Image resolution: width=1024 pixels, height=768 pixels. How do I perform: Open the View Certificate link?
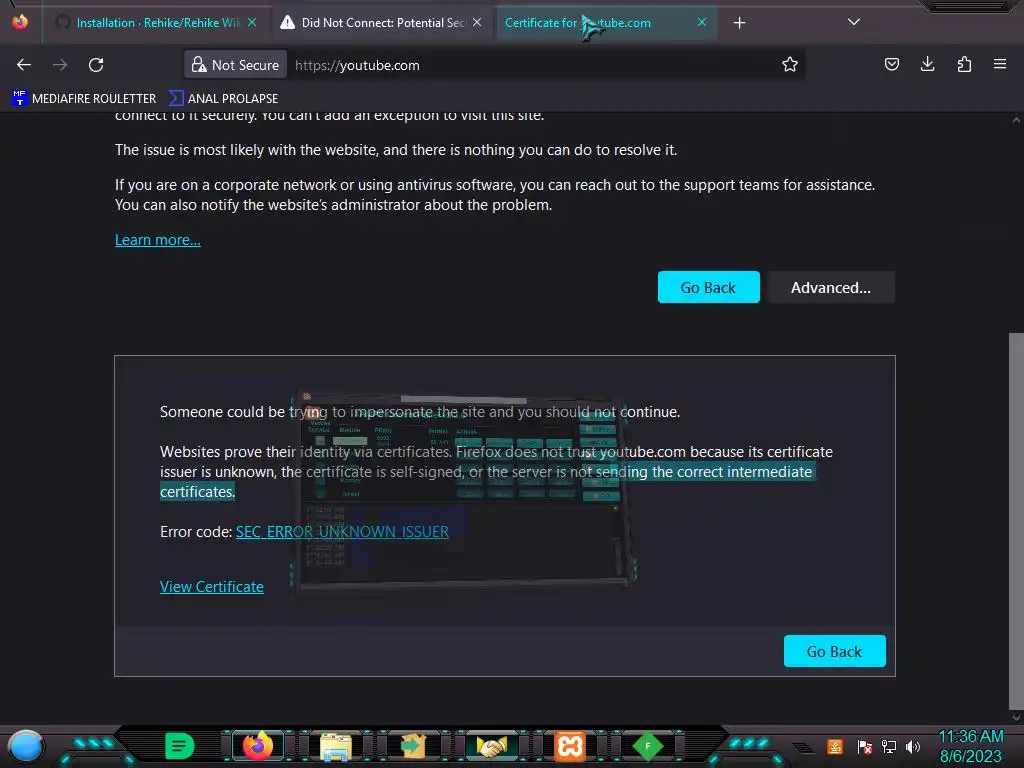(x=212, y=586)
